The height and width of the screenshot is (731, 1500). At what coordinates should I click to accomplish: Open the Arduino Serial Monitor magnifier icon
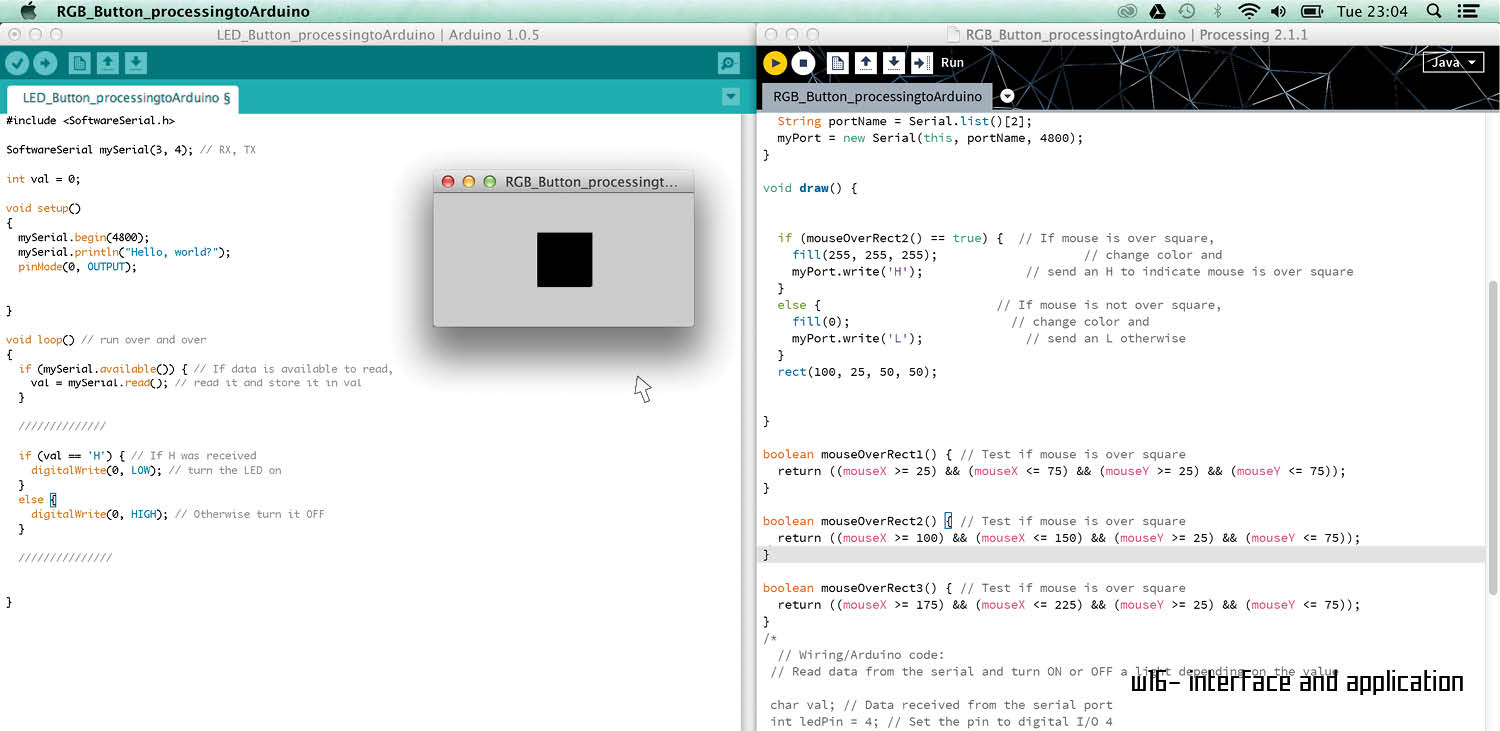click(729, 63)
